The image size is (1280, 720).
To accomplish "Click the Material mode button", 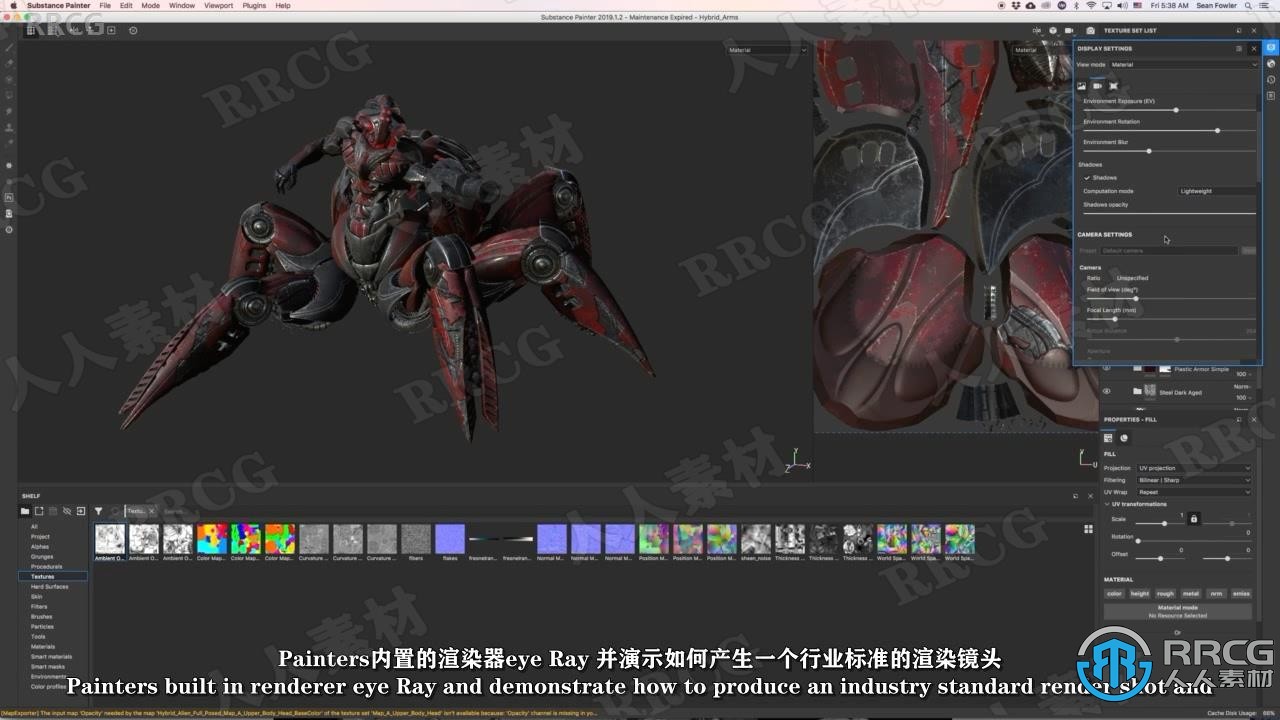I will (x=1177, y=611).
